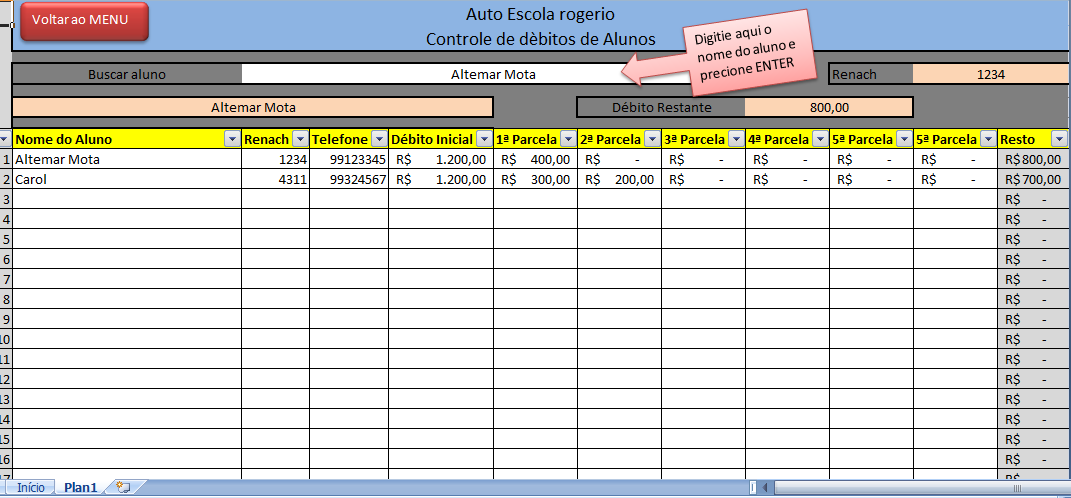Screen dimensions: 1071x498
Task: Select telephone cell 99324567
Action: [x=349, y=180]
